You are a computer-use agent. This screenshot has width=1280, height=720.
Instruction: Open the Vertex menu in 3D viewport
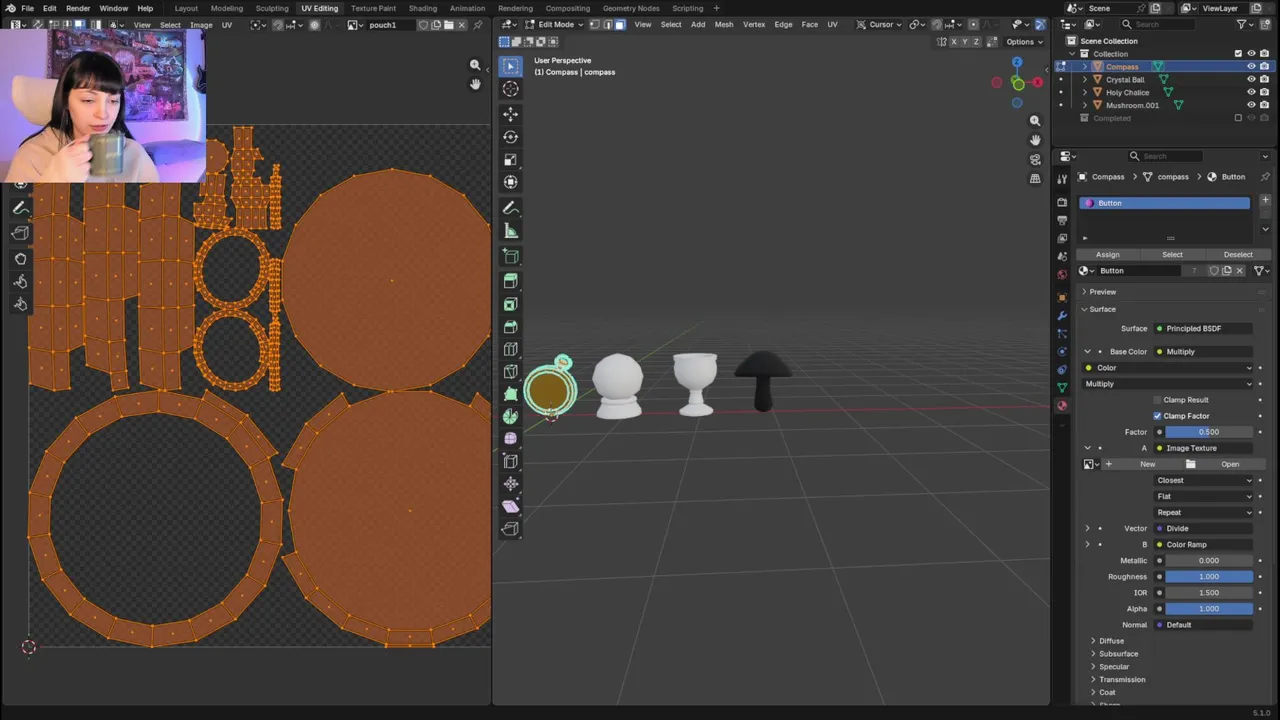point(754,24)
